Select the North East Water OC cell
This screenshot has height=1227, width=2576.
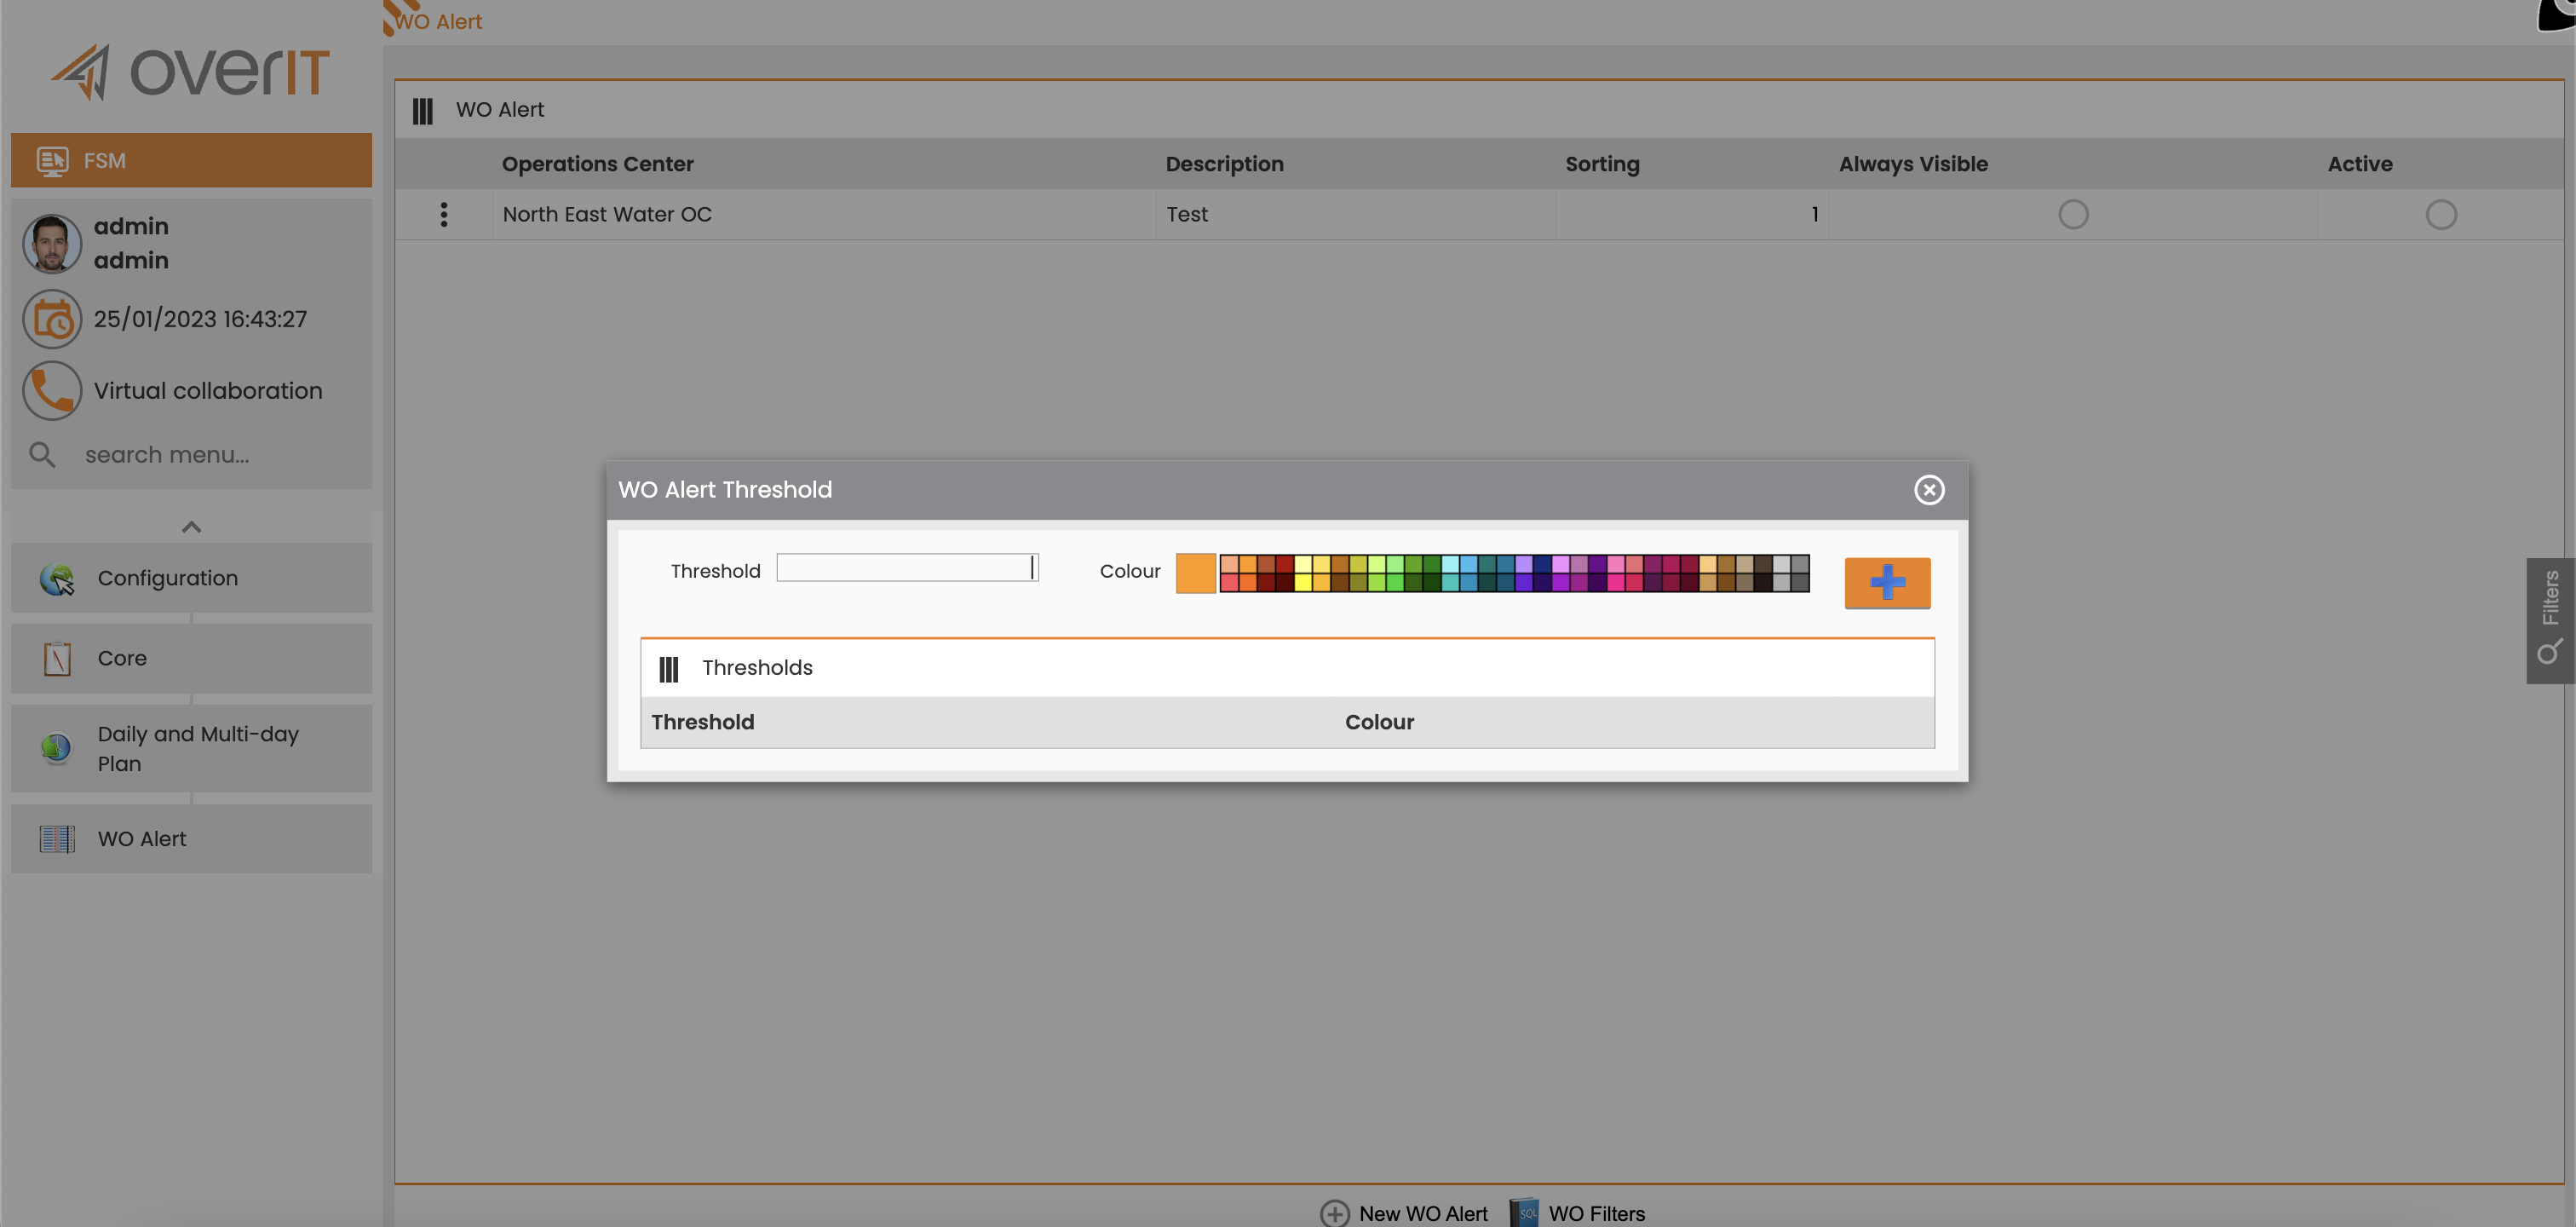(x=824, y=214)
